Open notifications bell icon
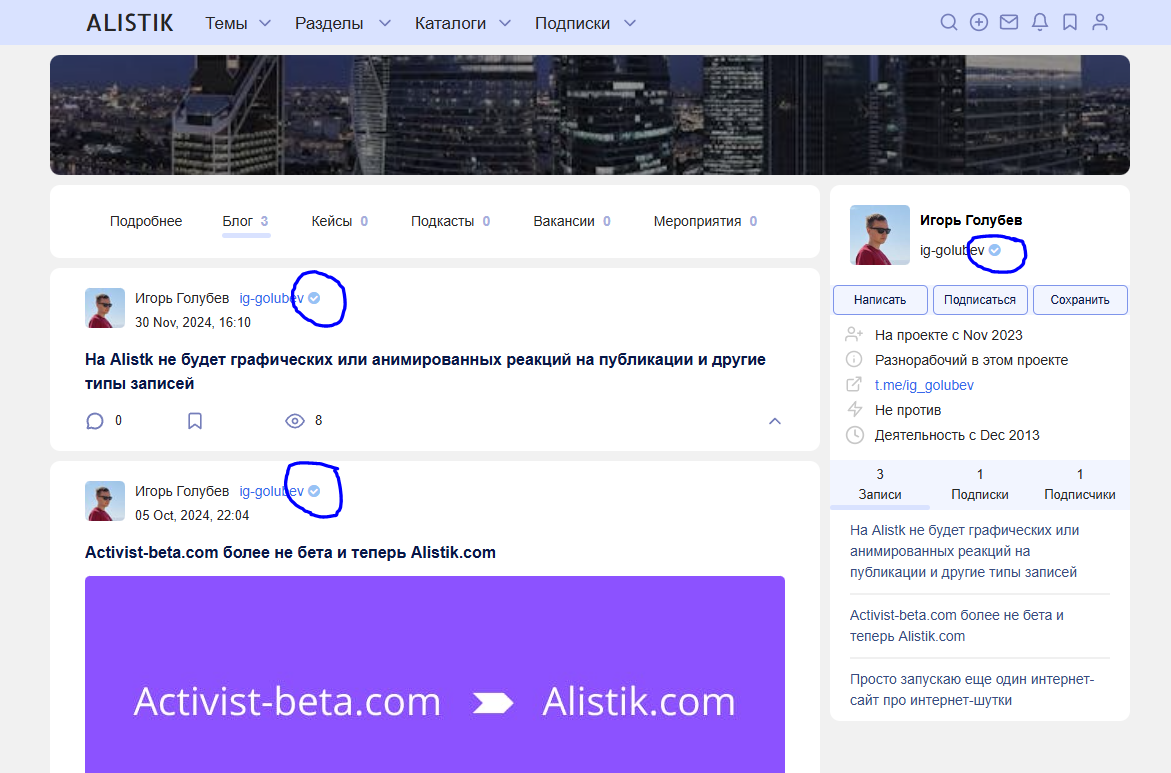 1040,22
